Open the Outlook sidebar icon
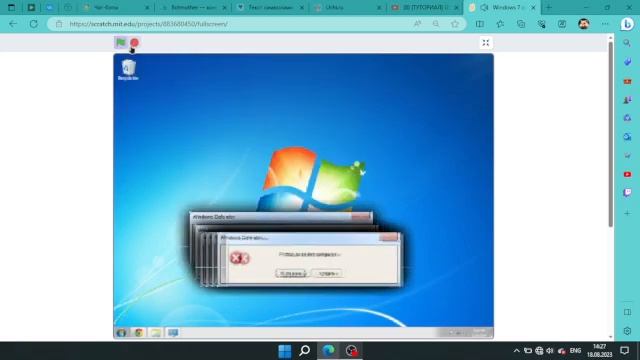640x360 pixels. 627,137
